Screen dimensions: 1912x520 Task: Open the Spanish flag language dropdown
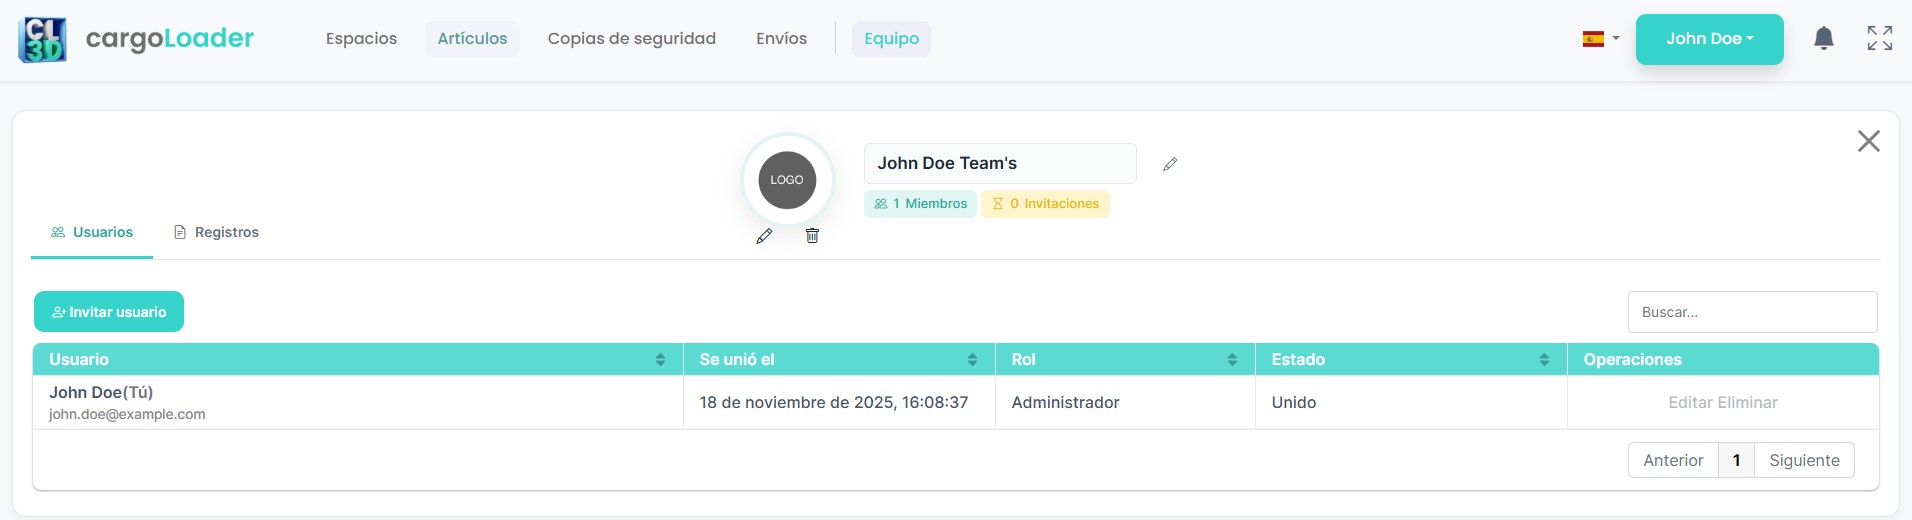click(1600, 39)
